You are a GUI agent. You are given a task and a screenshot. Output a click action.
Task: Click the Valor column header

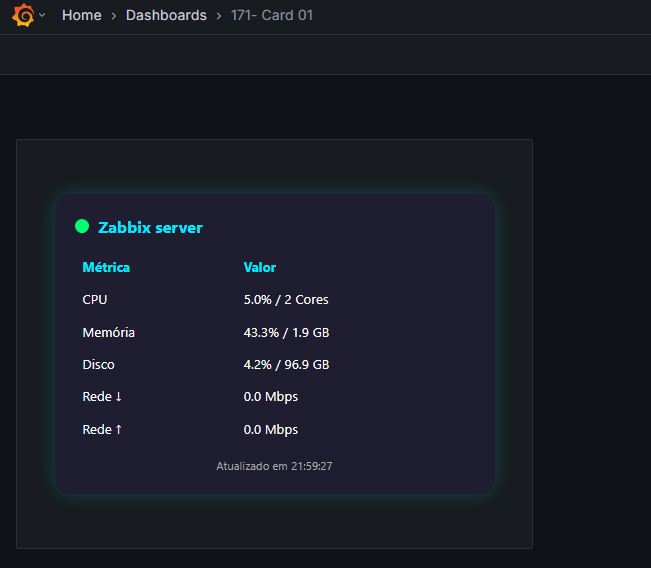click(260, 267)
